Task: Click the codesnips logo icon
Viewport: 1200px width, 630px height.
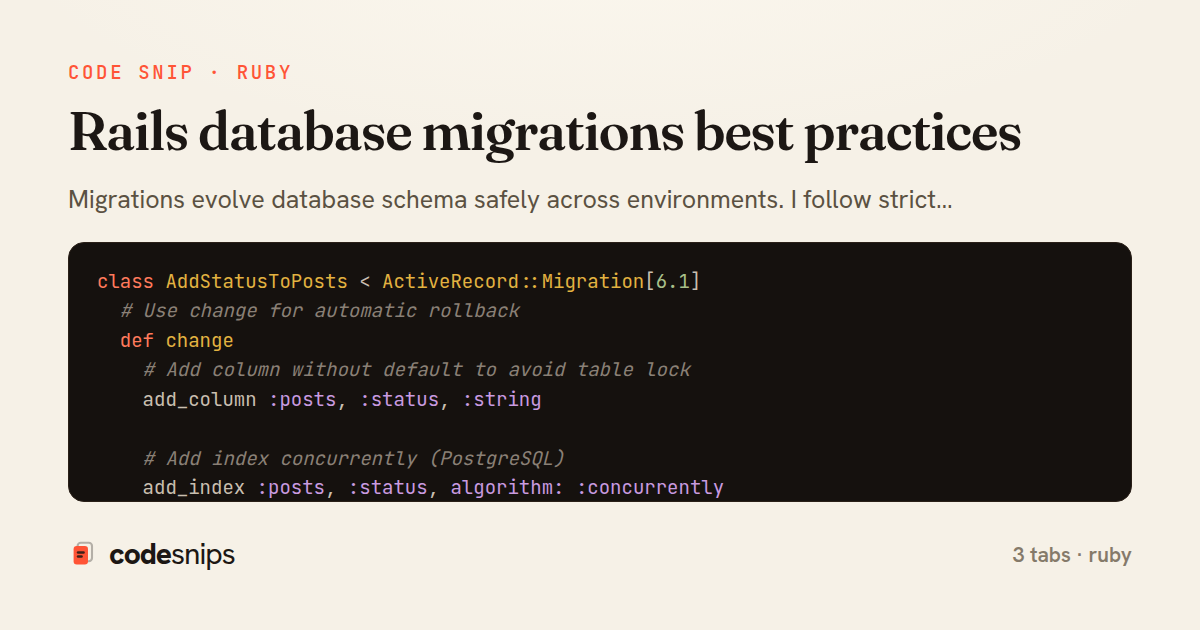Action: (x=83, y=554)
